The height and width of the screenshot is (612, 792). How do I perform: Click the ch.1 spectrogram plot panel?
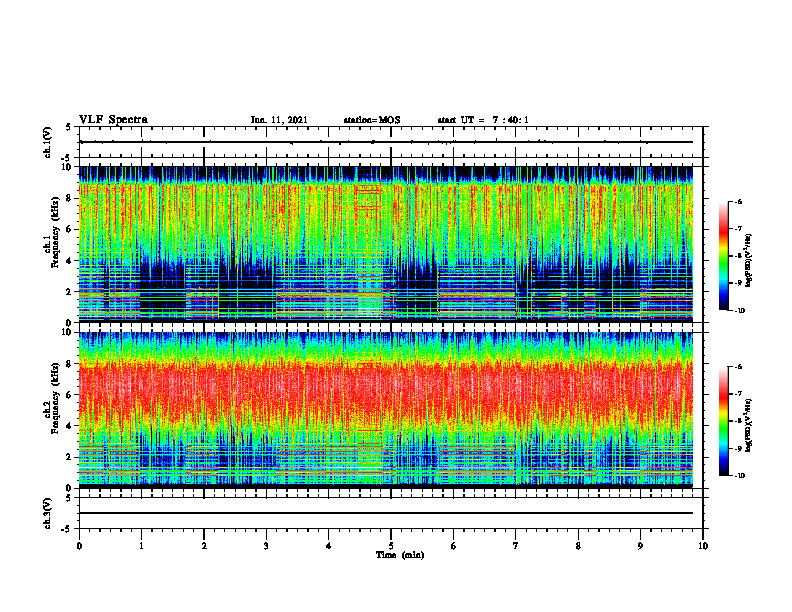pos(386,244)
